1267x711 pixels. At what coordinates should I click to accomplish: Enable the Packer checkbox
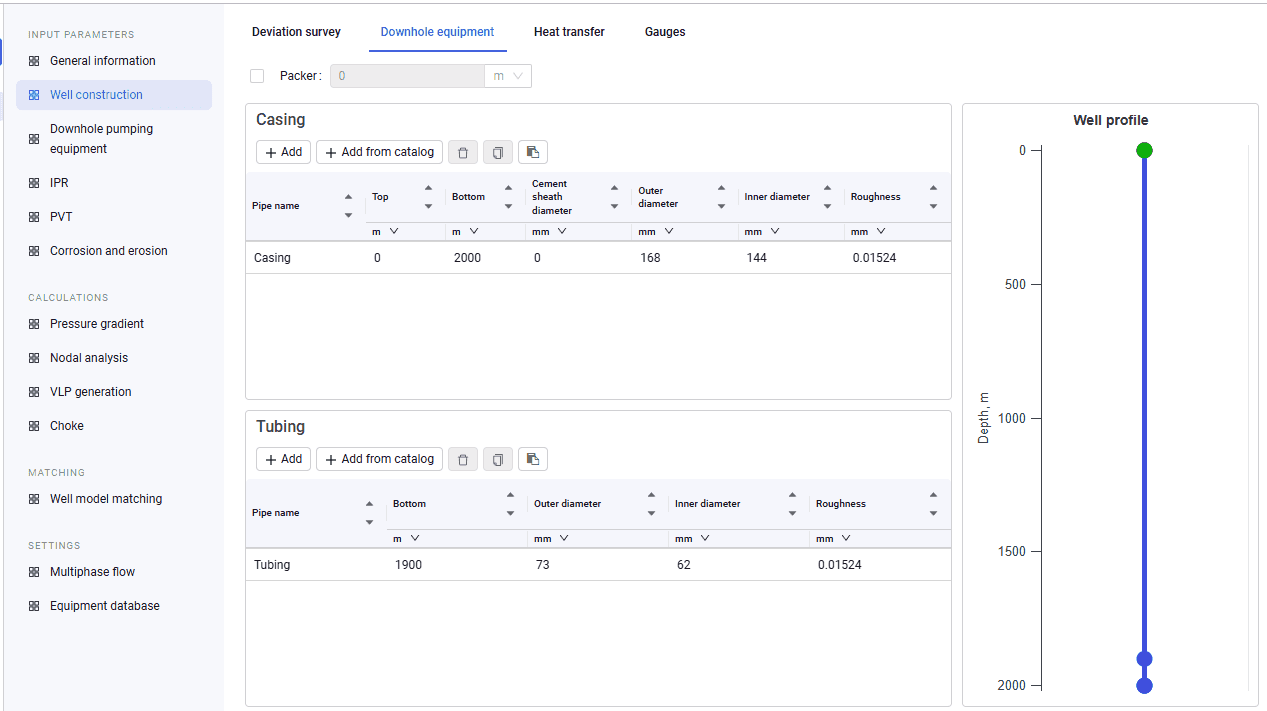257,76
